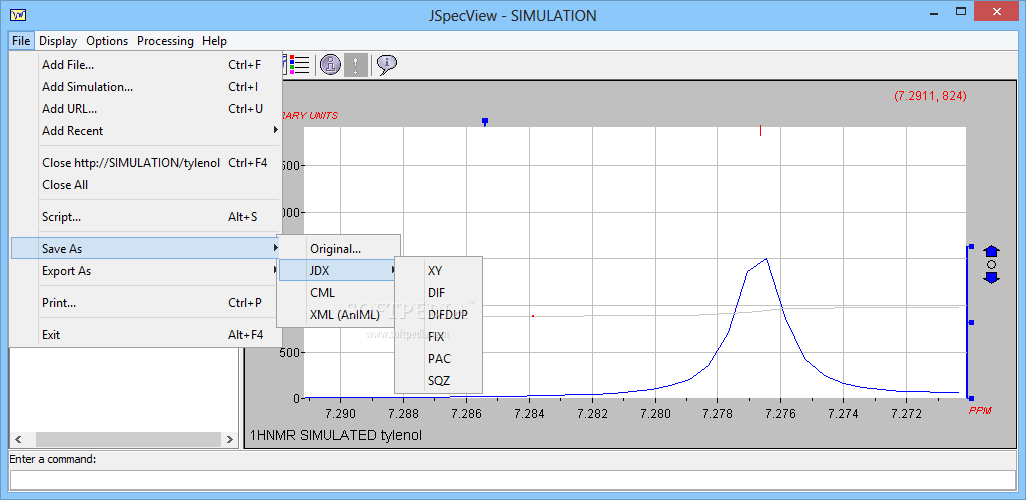
Task: Open the Processing menu
Action: tap(166, 41)
